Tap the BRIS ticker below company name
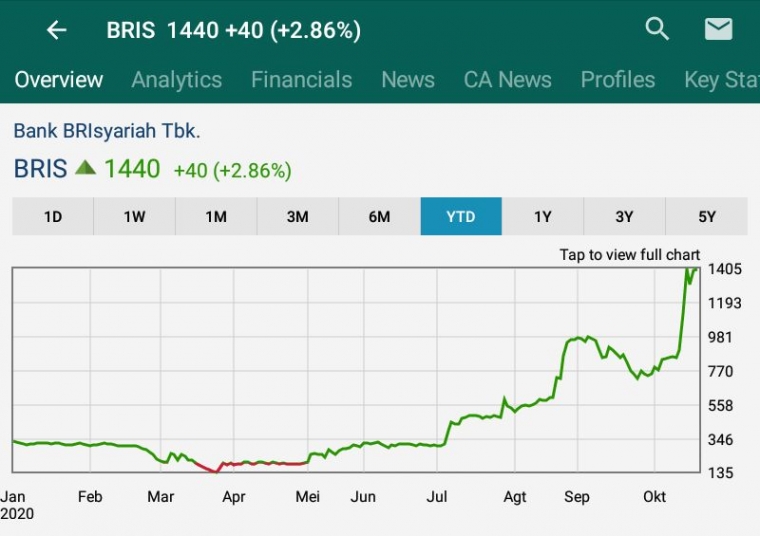Screen dimensions: 760x536 click(x=40, y=169)
